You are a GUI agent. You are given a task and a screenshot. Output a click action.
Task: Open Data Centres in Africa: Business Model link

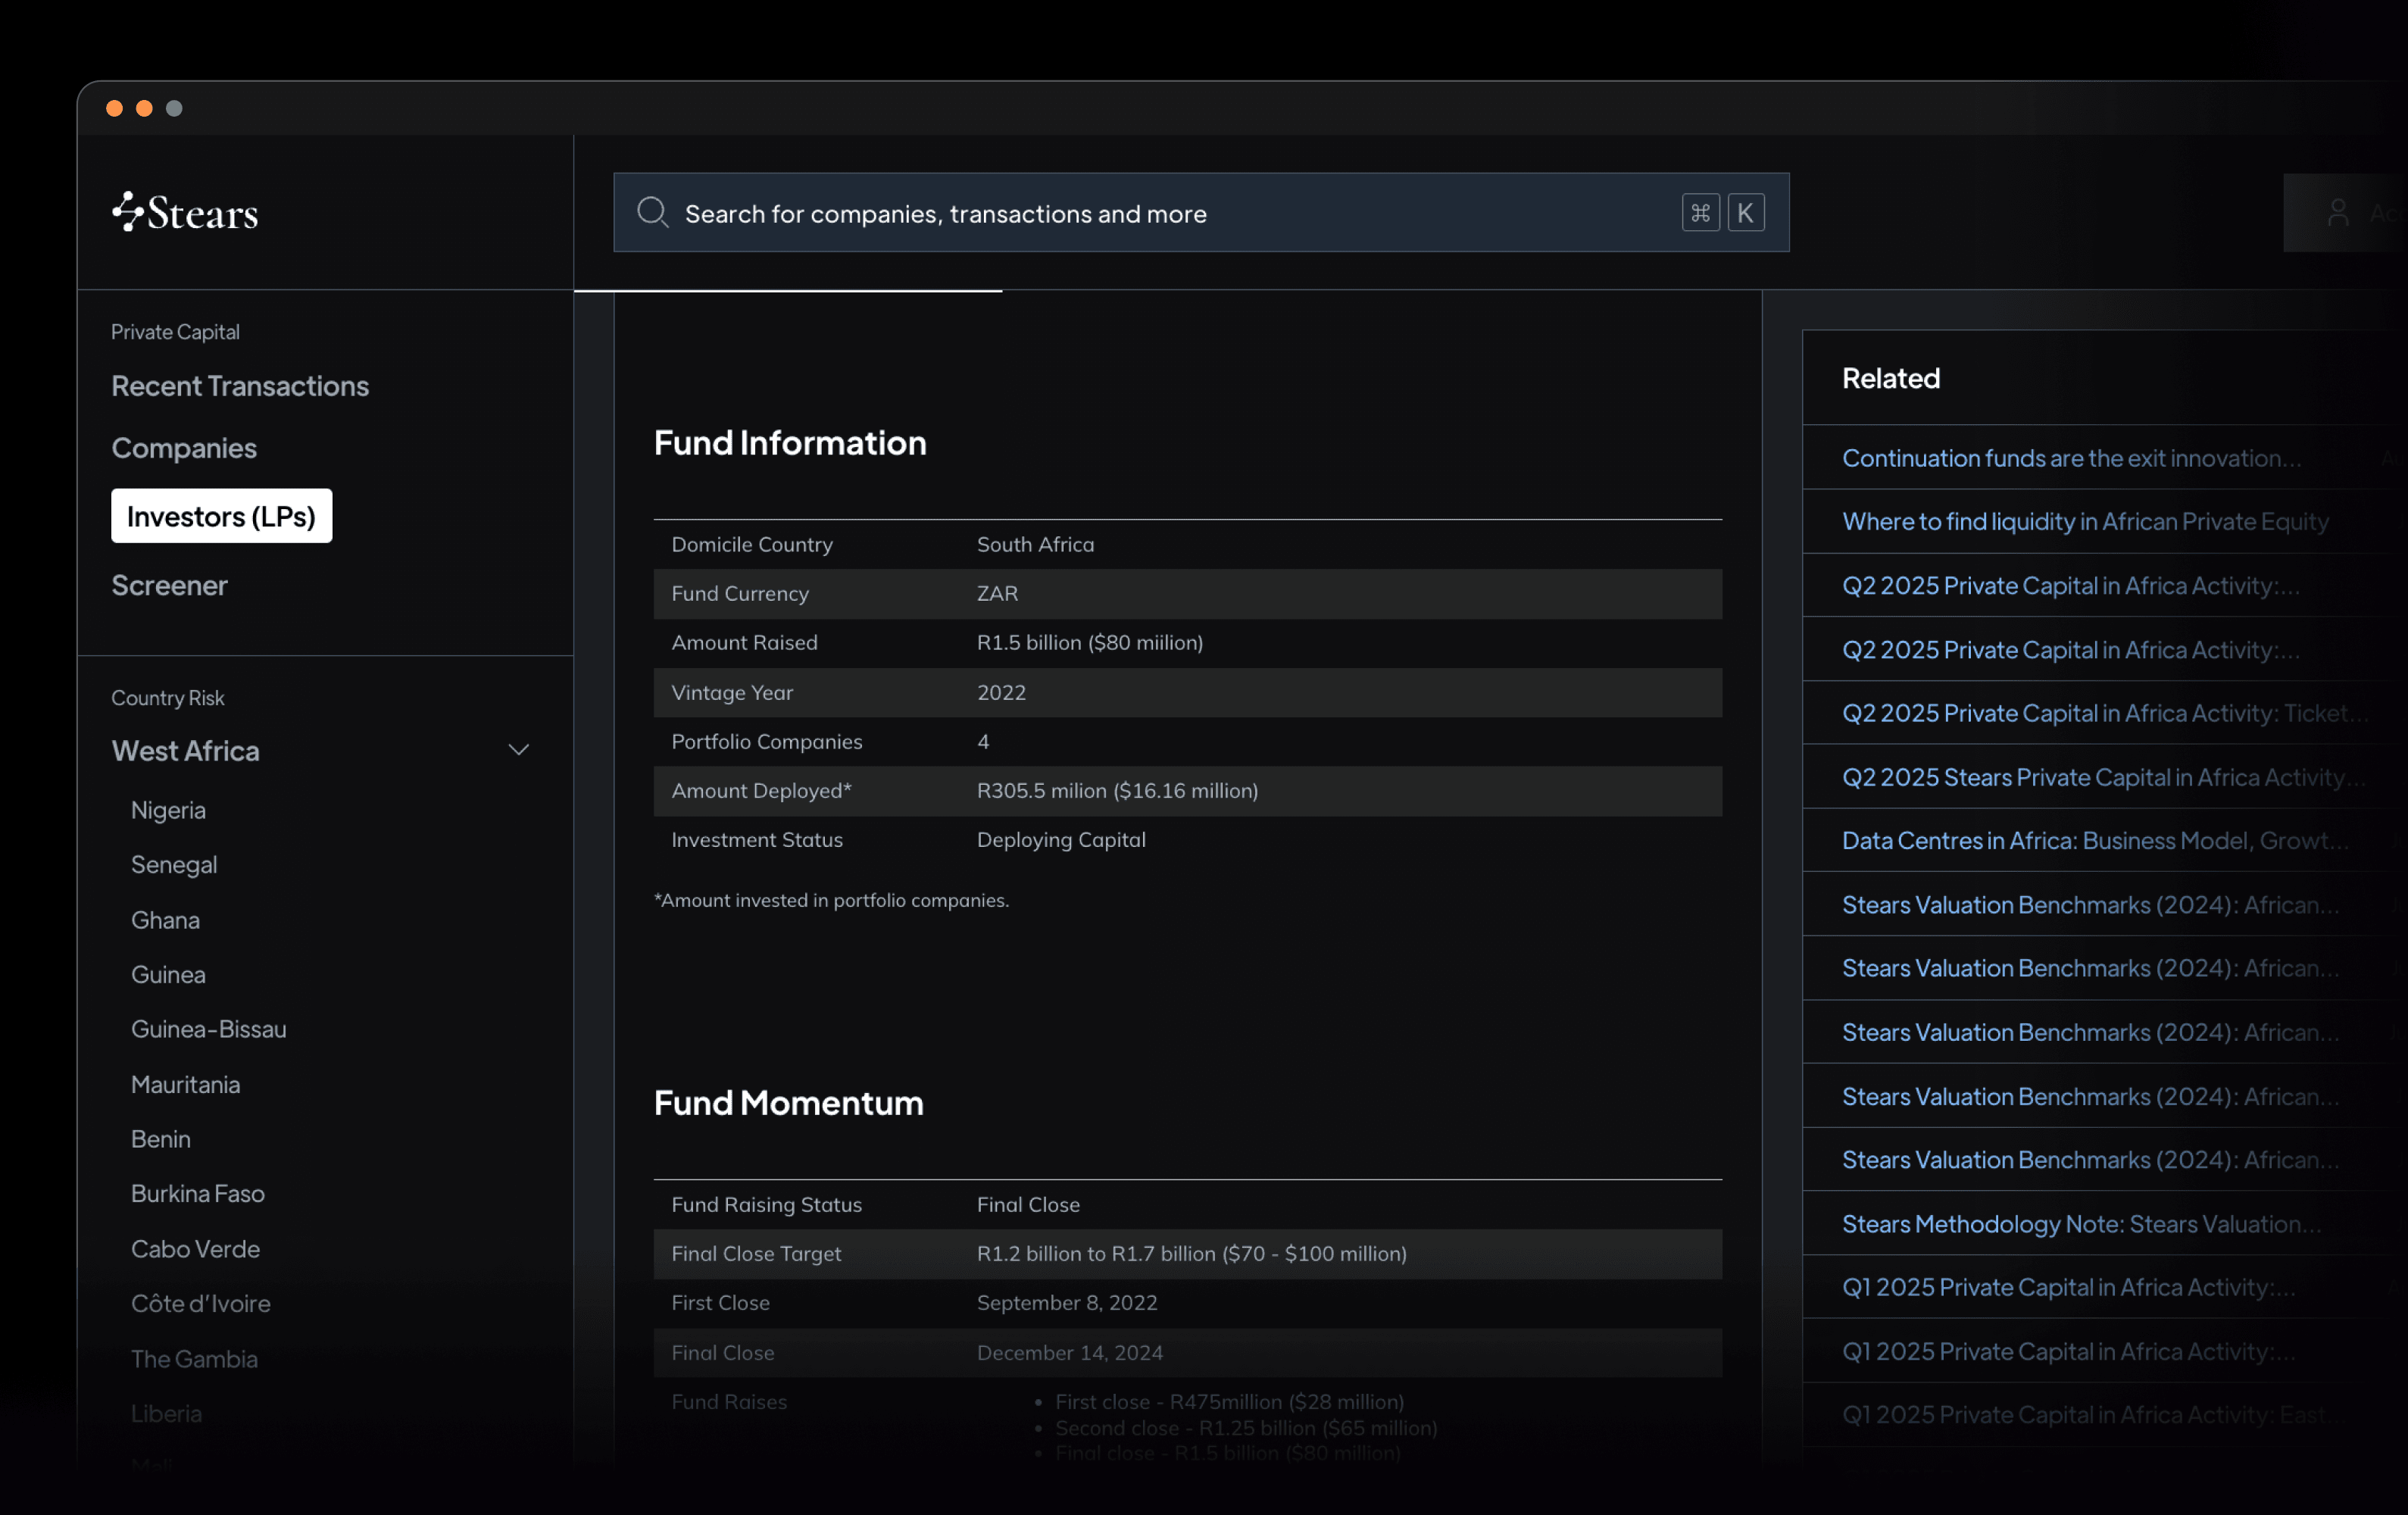click(x=2095, y=840)
